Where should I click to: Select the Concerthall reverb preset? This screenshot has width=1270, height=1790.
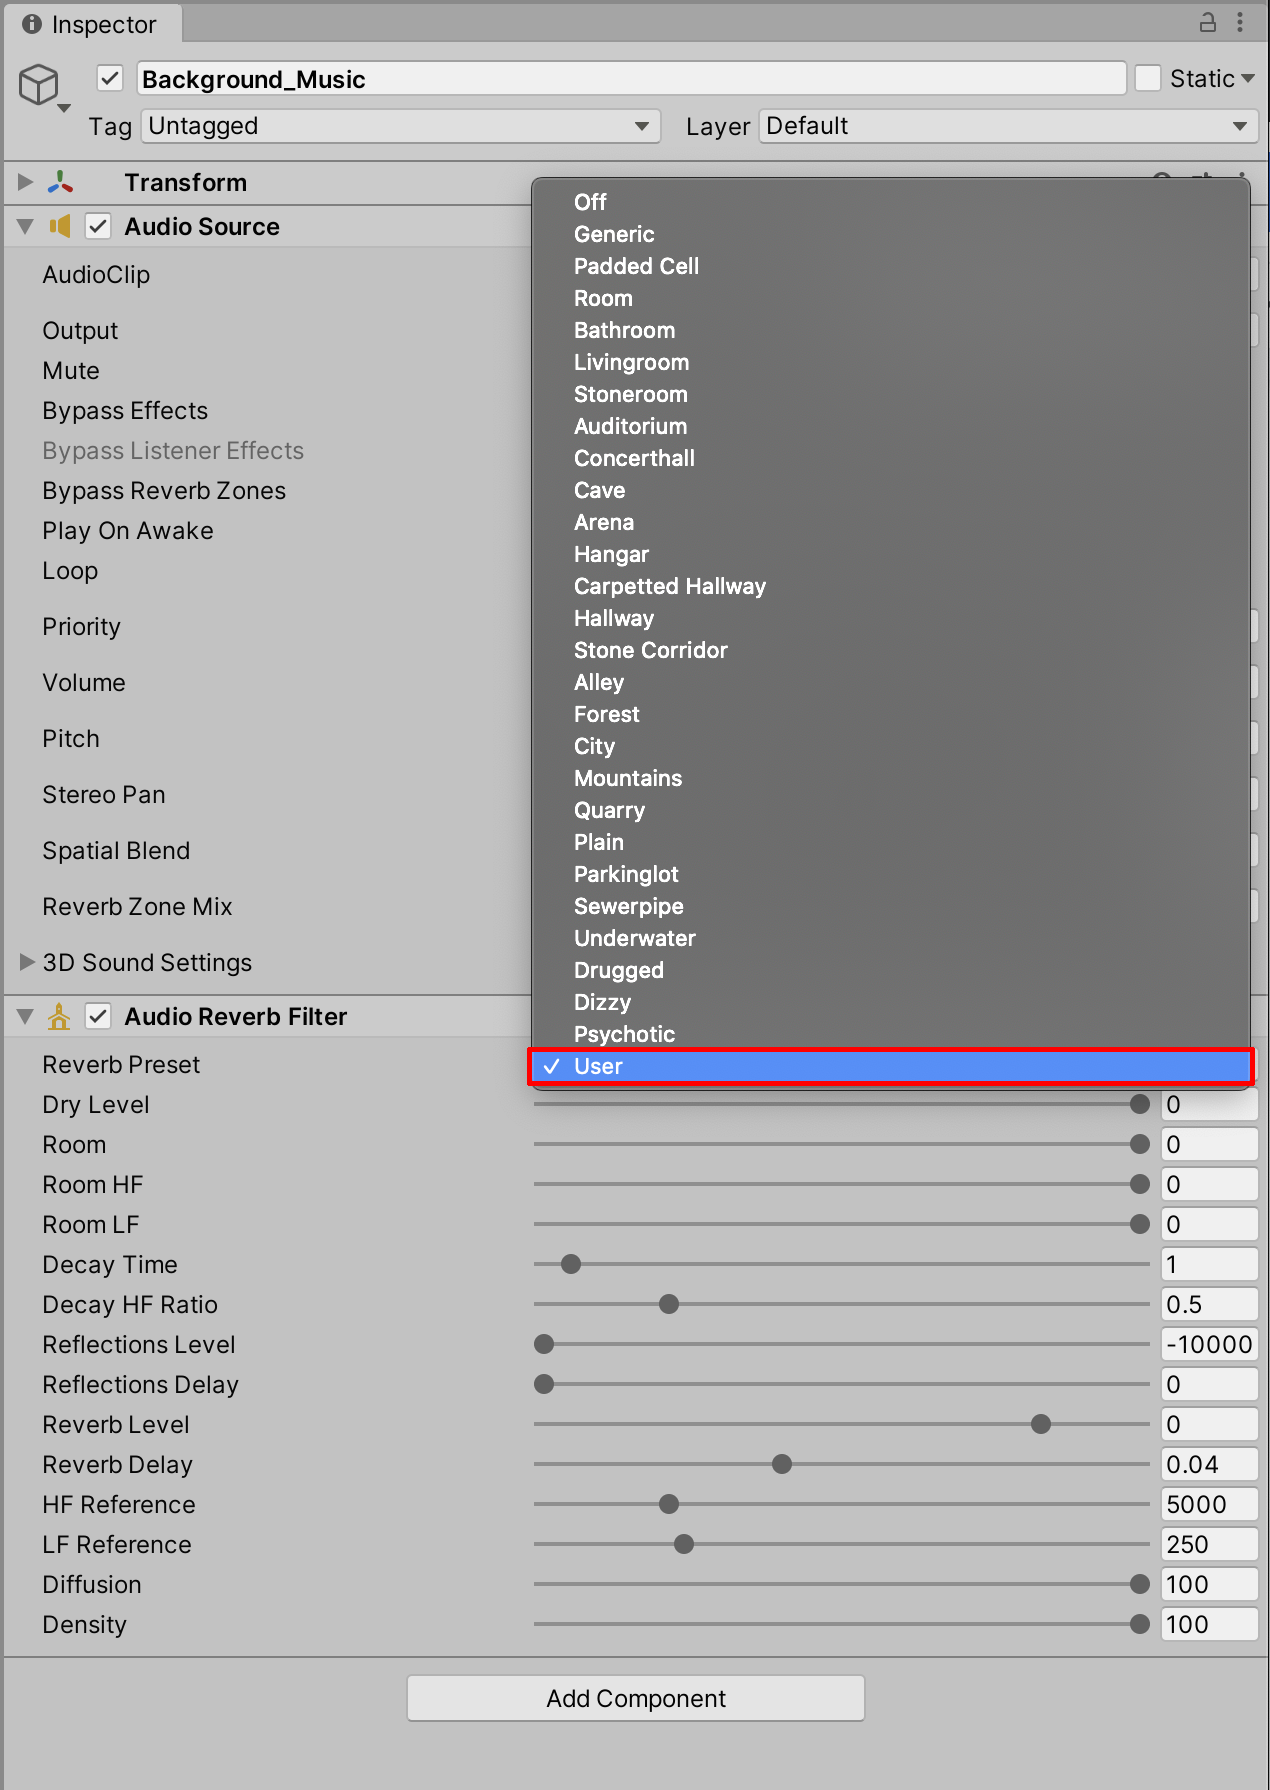click(634, 458)
